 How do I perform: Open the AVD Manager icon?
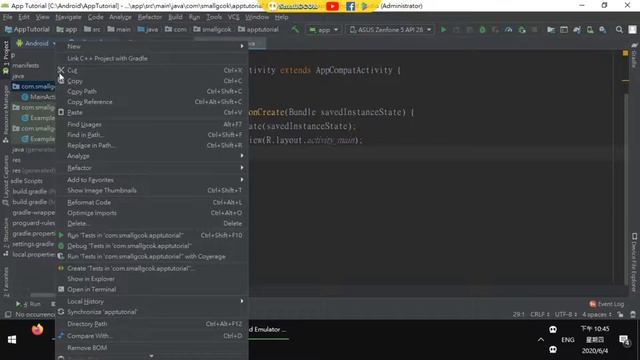point(590,30)
